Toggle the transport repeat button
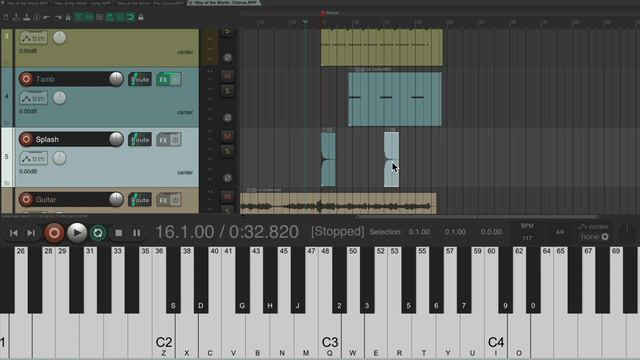Image resolution: width=640 pixels, height=360 pixels. [x=98, y=233]
